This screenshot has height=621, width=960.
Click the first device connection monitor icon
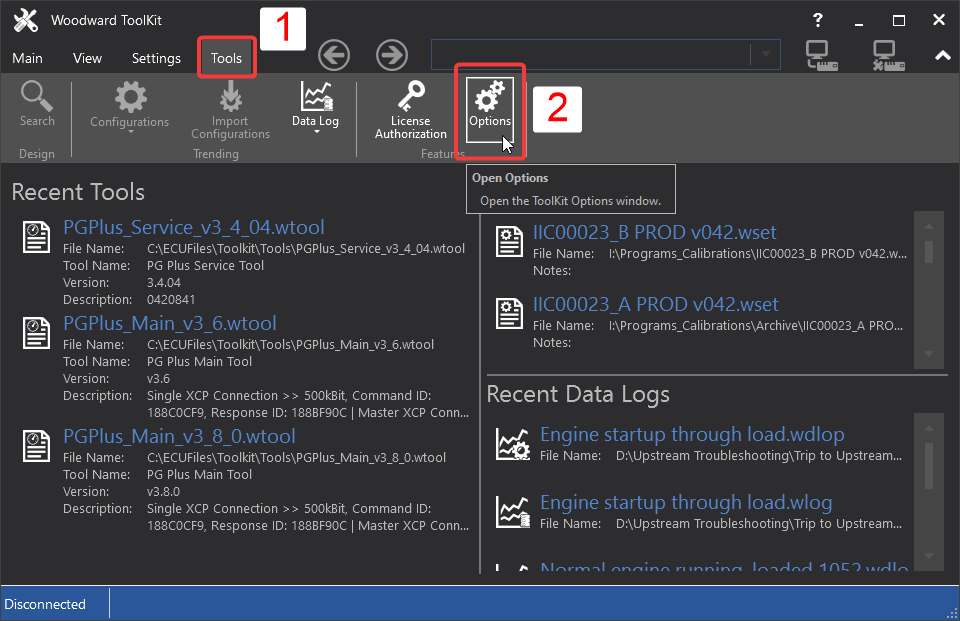[820, 55]
